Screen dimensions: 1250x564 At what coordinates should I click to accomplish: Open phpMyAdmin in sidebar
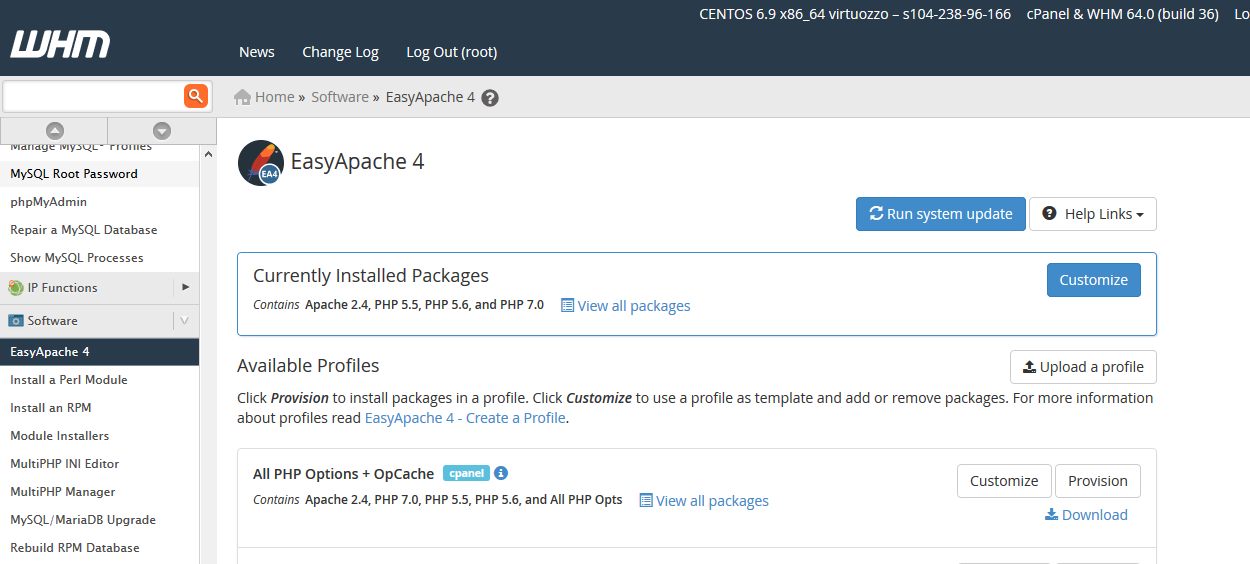click(100, 202)
